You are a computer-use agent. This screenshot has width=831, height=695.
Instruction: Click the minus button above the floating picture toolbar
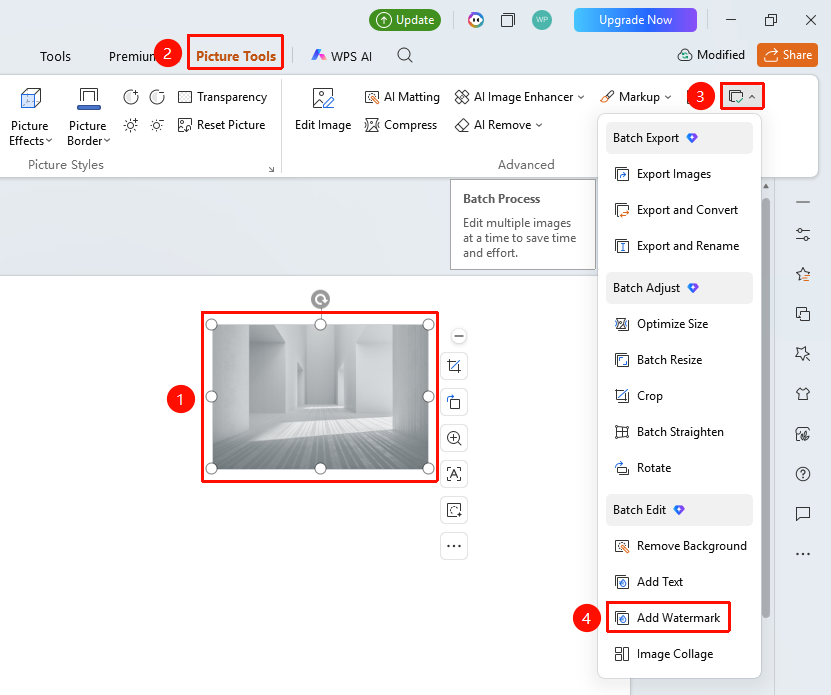pos(459,336)
